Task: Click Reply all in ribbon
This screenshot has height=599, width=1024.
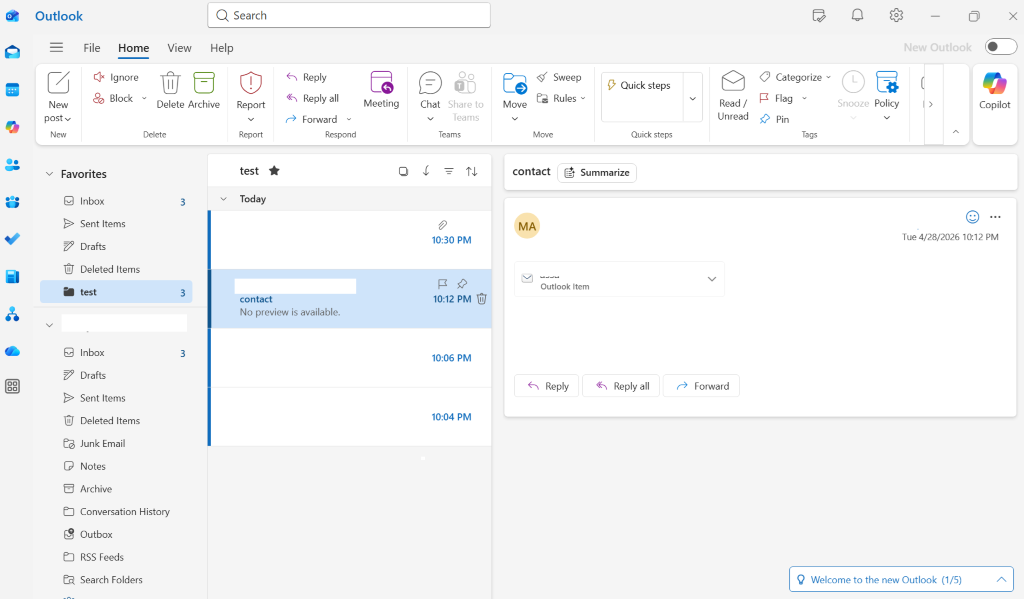Action: (313, 98)
